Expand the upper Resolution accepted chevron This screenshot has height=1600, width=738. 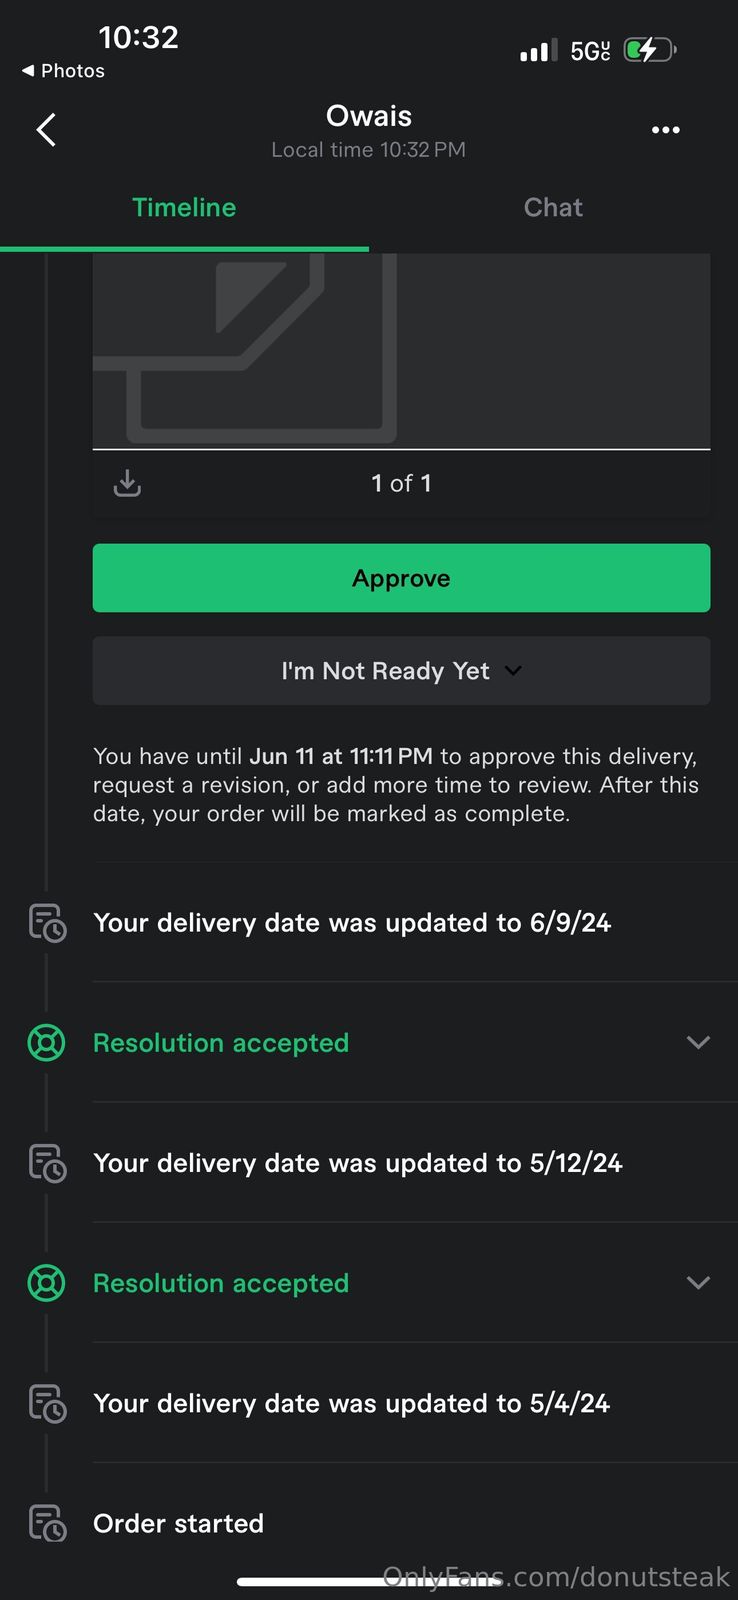coord(698,1042)
